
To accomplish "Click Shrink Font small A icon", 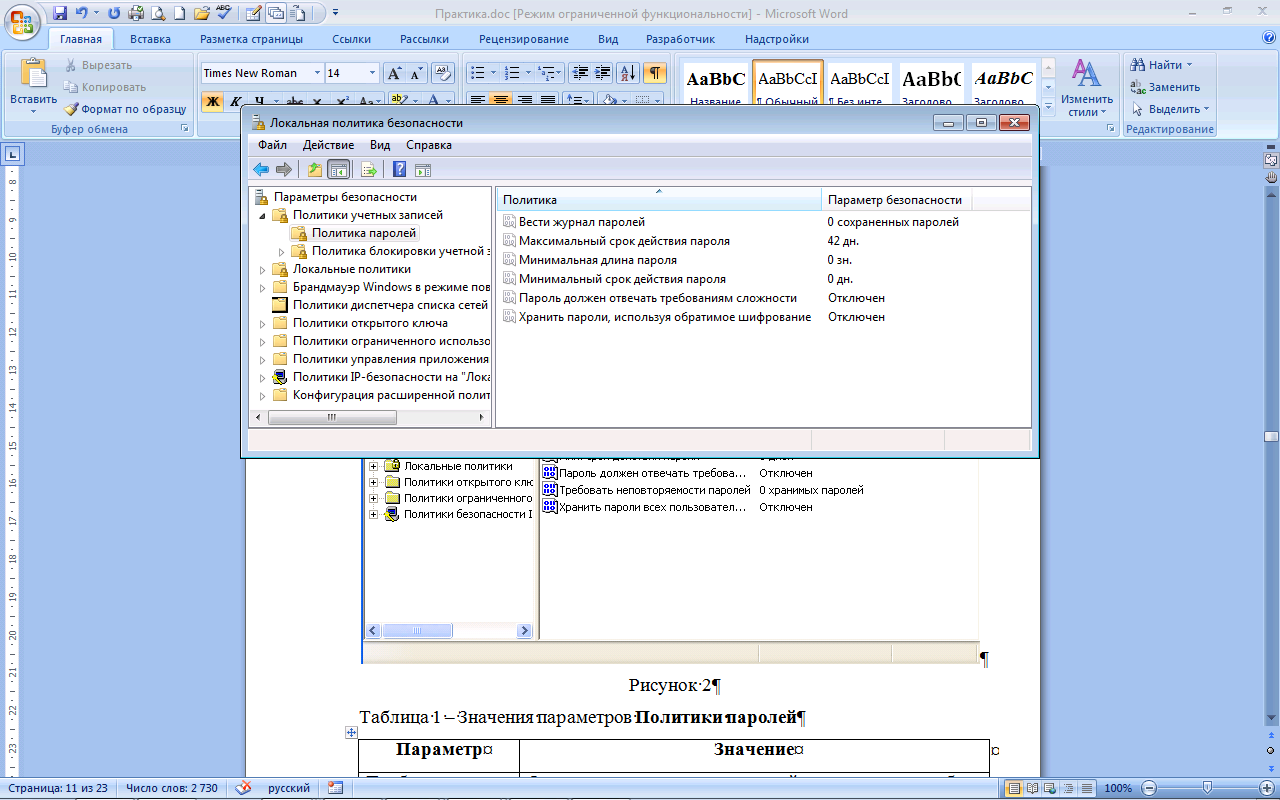I will [416, 73].
